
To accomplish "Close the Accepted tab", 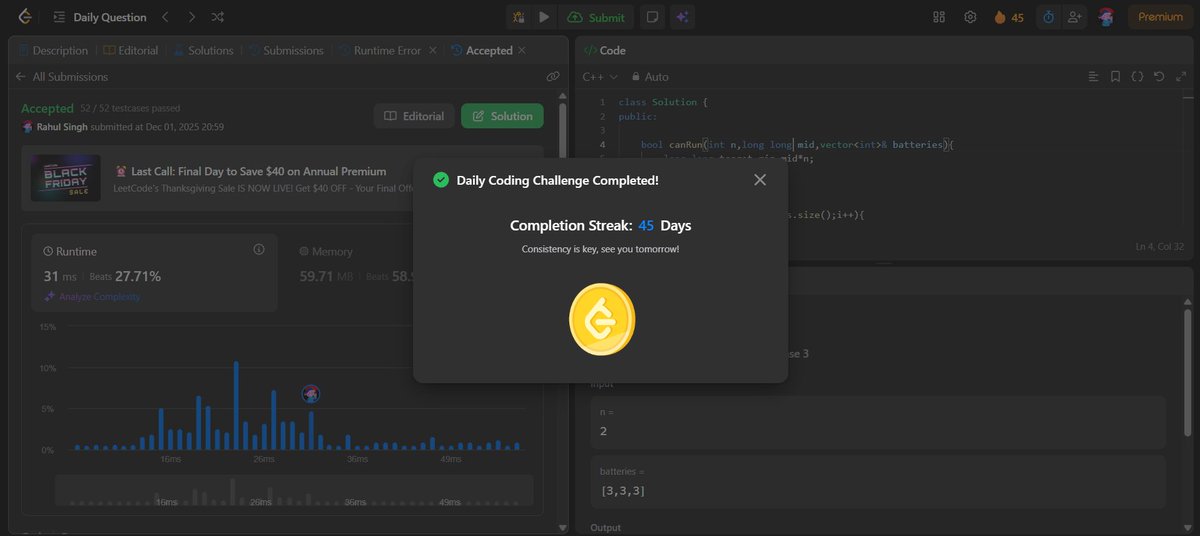I will tap(524, 50).
